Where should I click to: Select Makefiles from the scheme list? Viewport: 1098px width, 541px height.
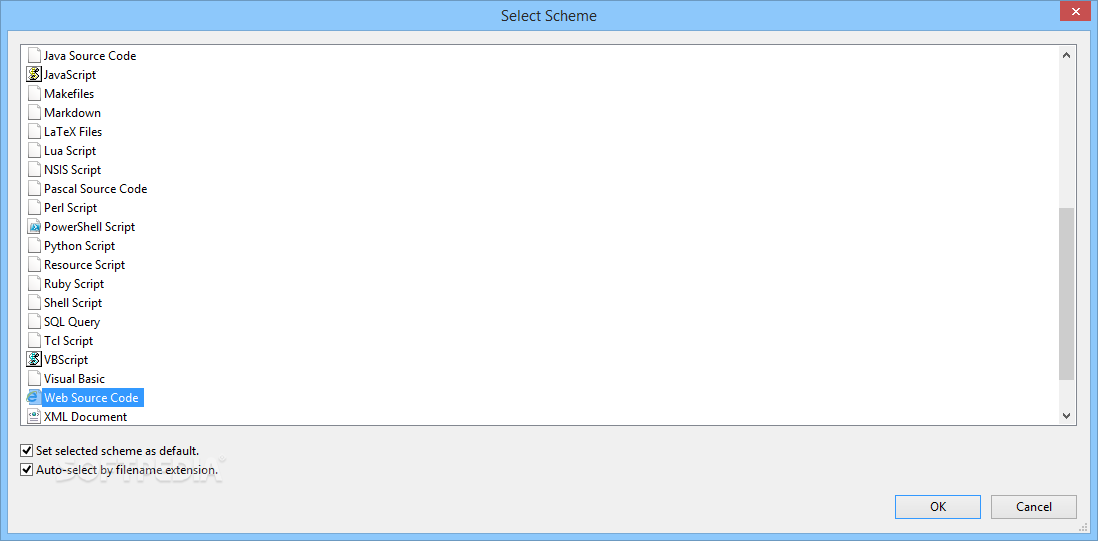[x=69, y=93]
